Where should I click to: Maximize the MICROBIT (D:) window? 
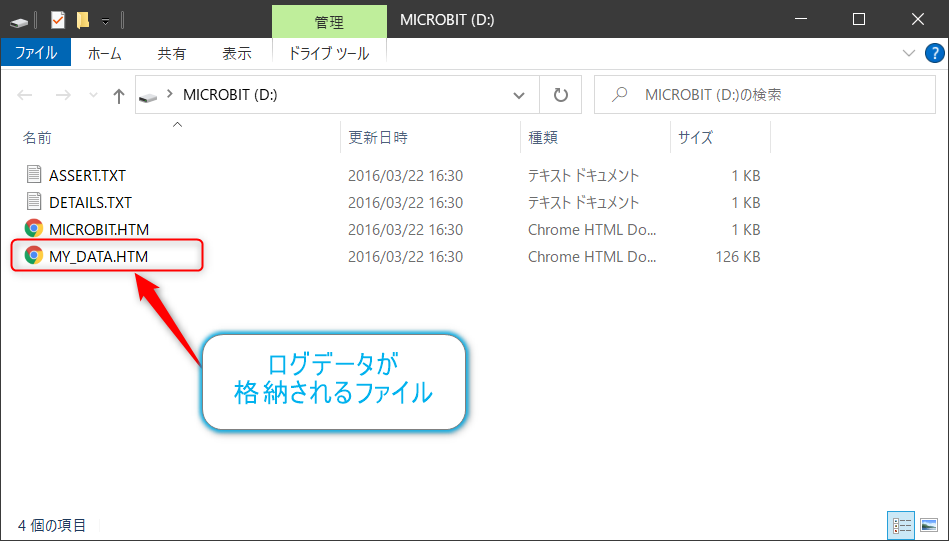click(x=858, y=19)
